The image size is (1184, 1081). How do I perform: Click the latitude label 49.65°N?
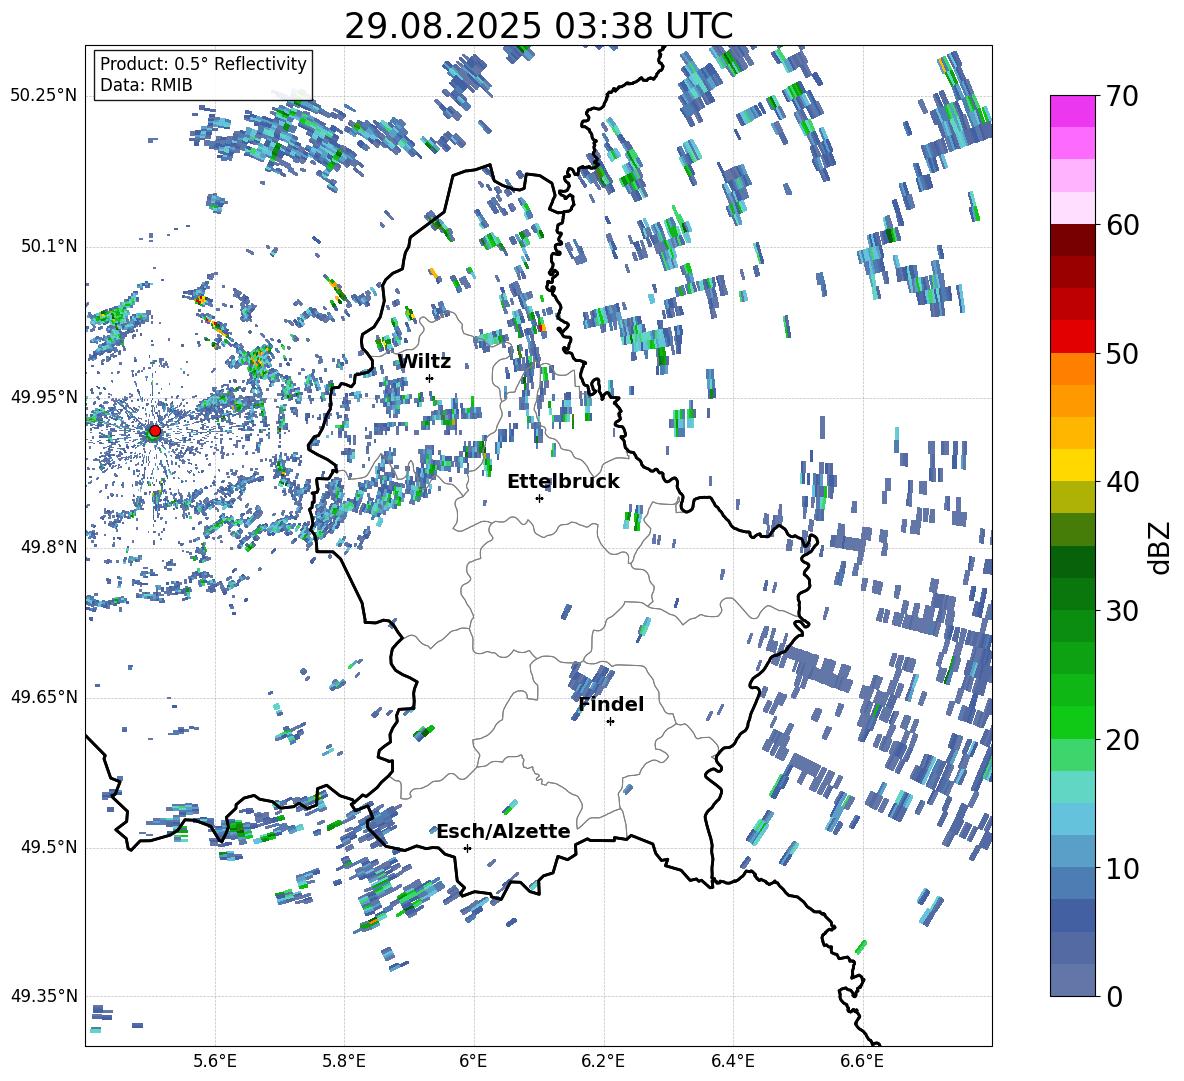[44, 696]
